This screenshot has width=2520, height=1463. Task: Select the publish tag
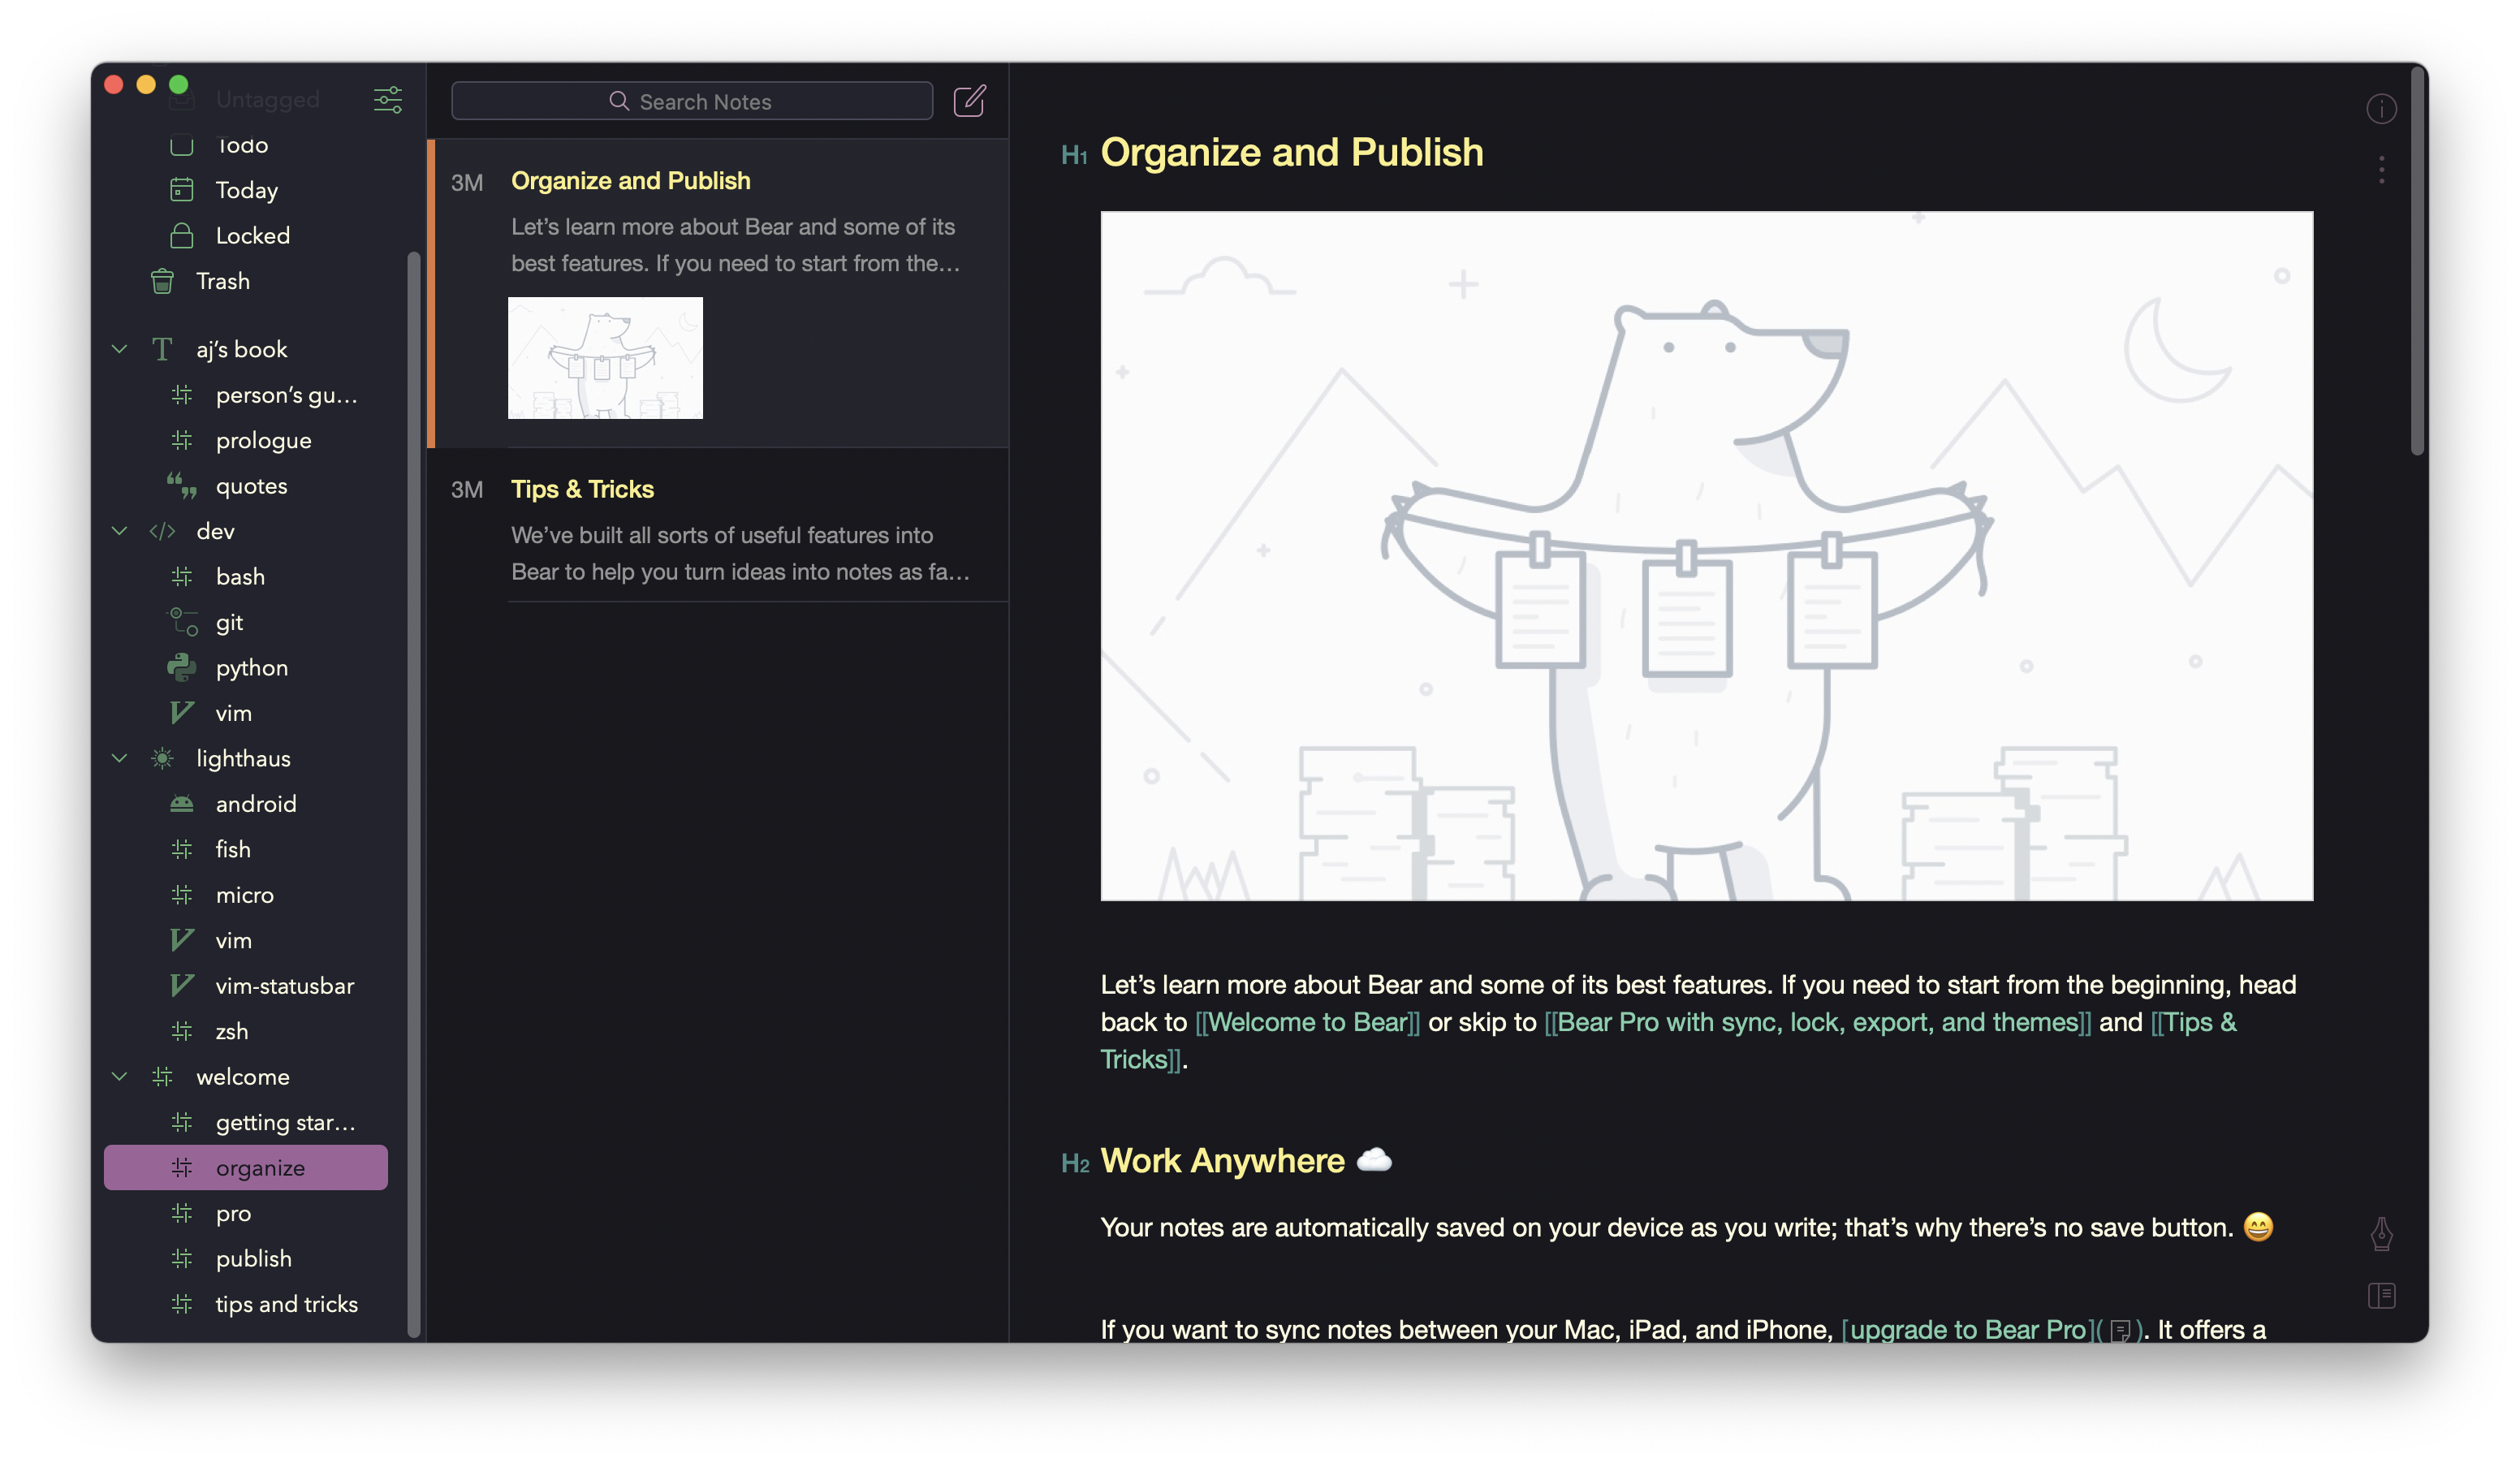[x=246, y=1258]
